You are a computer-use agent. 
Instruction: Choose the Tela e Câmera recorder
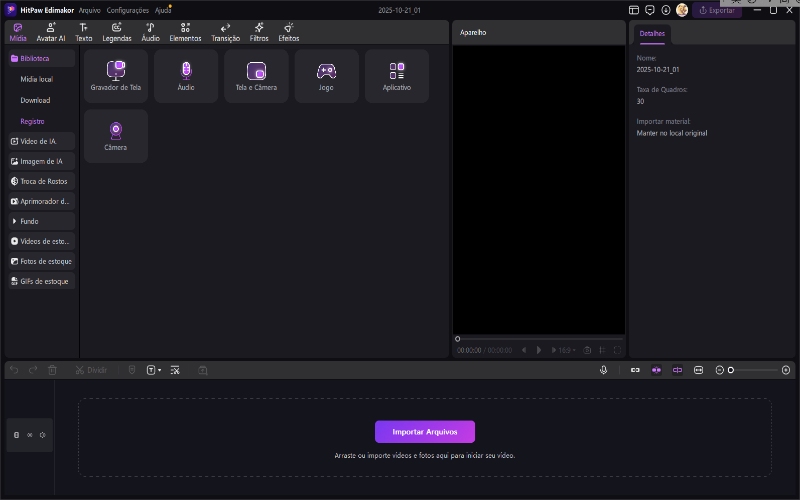pos(256,75)
